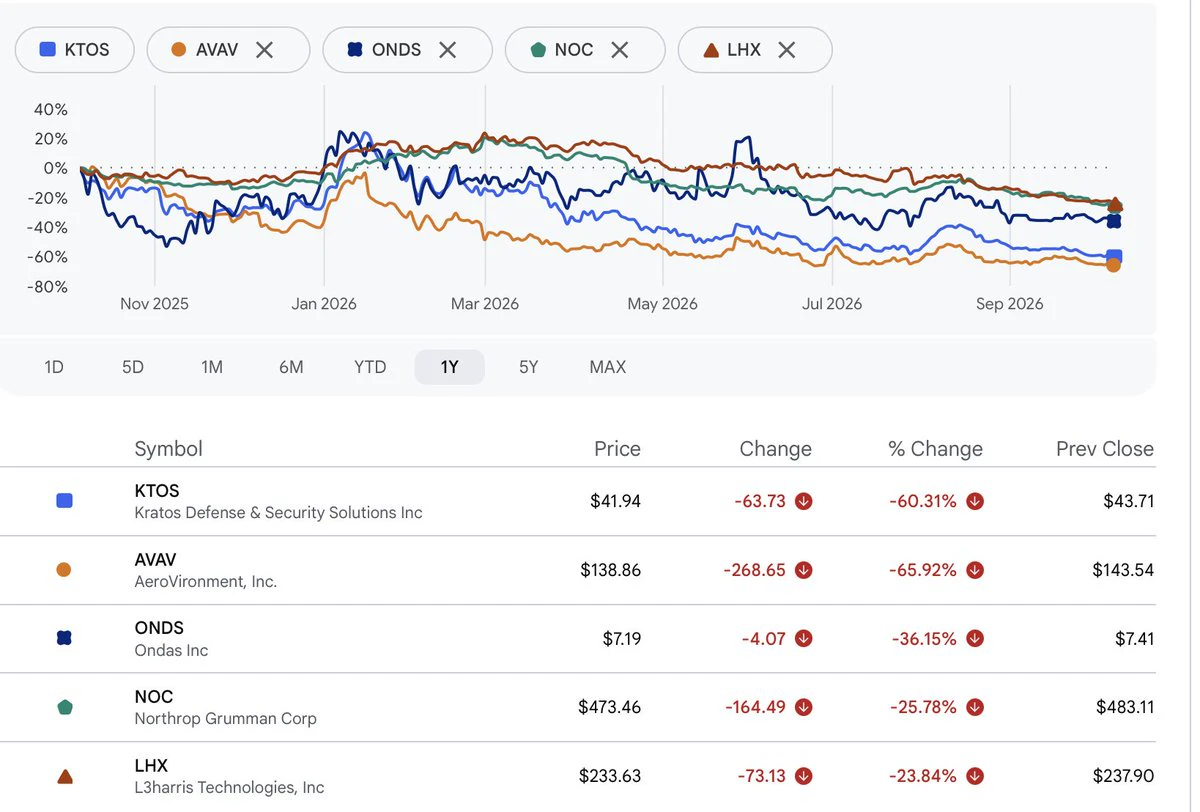Click the down arrow beside -164.49 change

coord(803,707)
